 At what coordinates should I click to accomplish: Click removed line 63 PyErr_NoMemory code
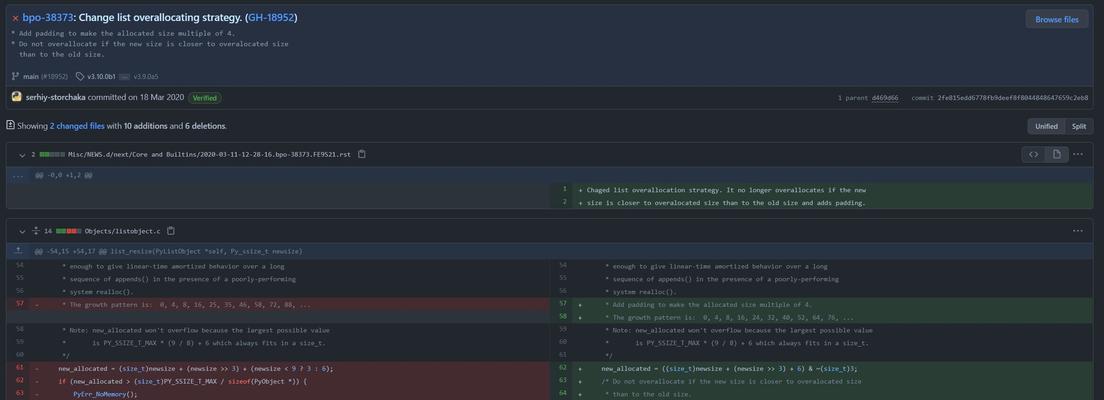pyautogui.click(x=106, y=394)
